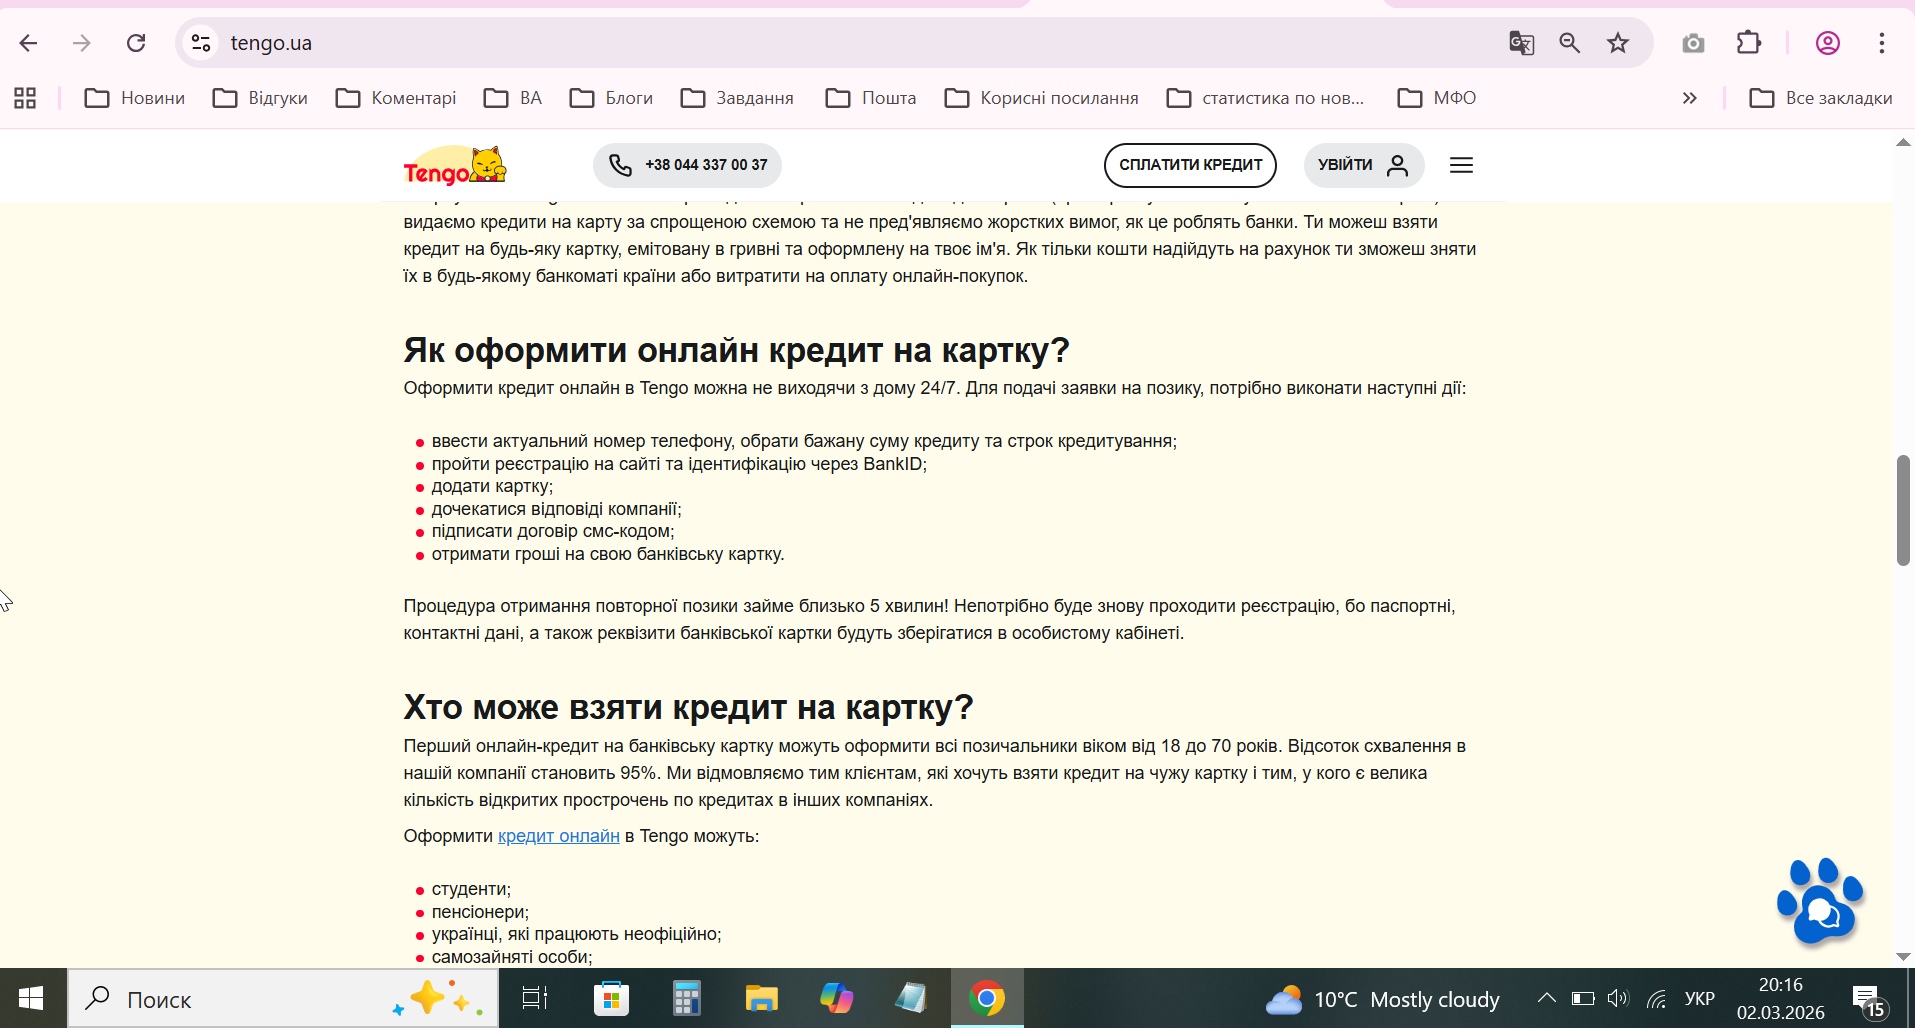Open the notification center with 15 alerts
The image size is (1915, 1028).
point(1868,999)
